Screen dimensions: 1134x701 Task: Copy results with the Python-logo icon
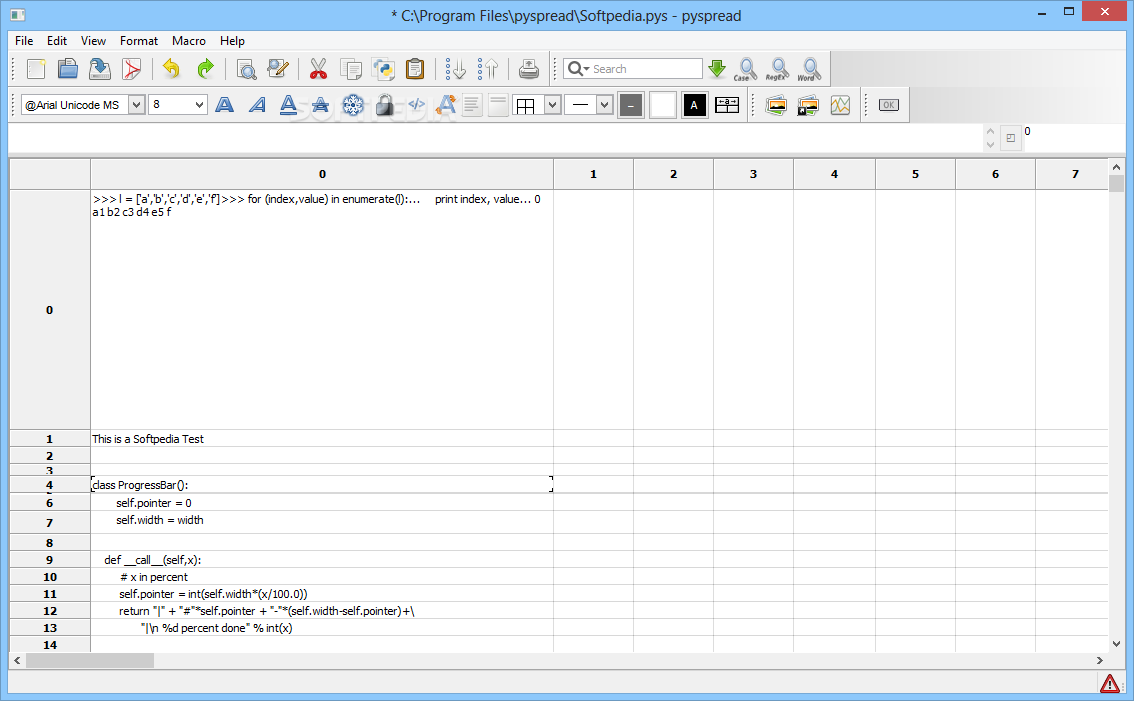click(x=383, y=69)
